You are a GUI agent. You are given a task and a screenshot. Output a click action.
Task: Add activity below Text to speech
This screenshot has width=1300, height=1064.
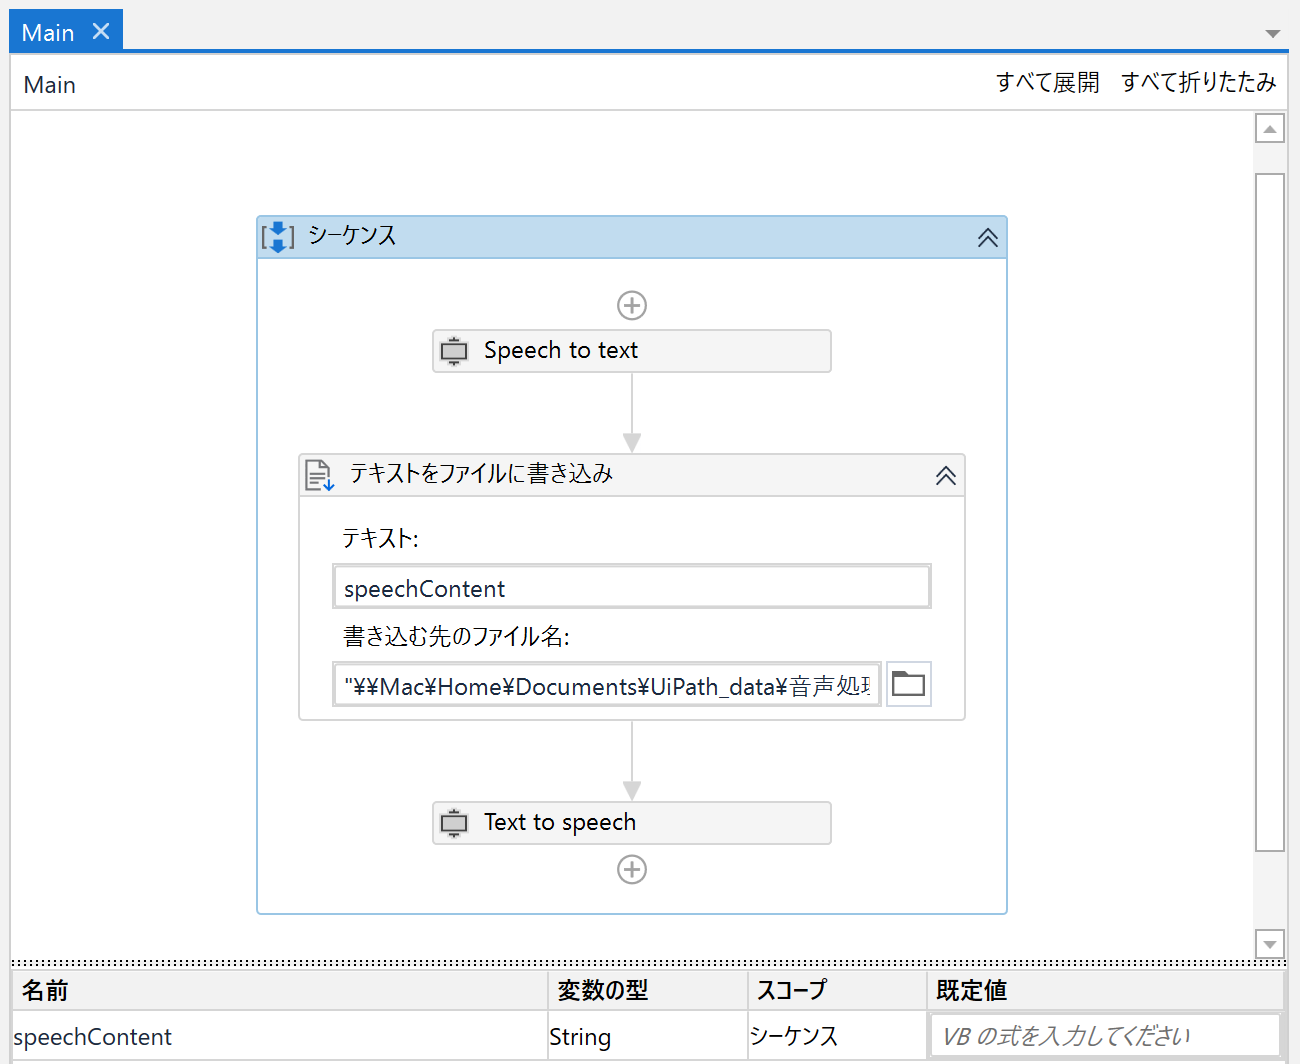[632, 869]
